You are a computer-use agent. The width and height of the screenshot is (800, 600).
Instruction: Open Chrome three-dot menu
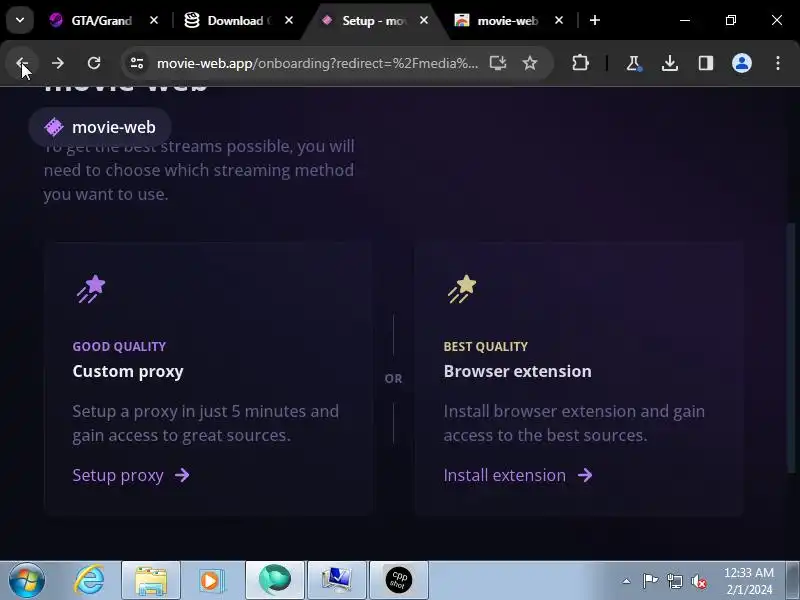click(778, 63)
